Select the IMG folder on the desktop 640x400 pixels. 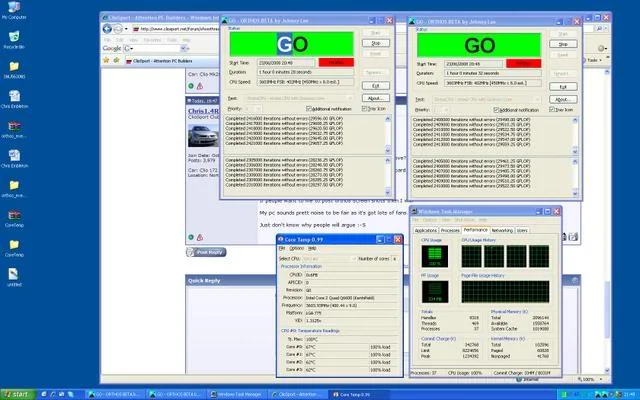tap(14, 66)
